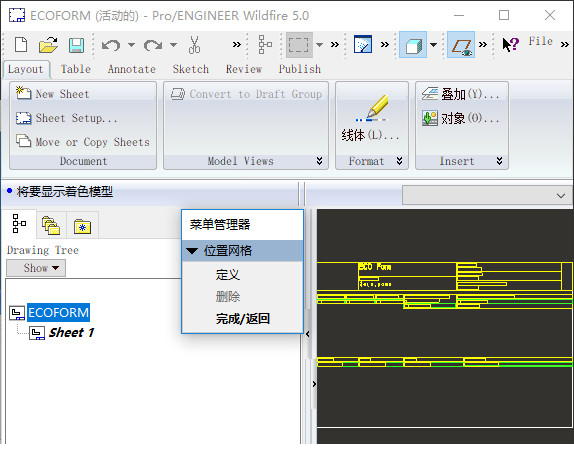Save the drawing with floppy disk icon
Screen dimensions: 574x461
click(77, 45)
